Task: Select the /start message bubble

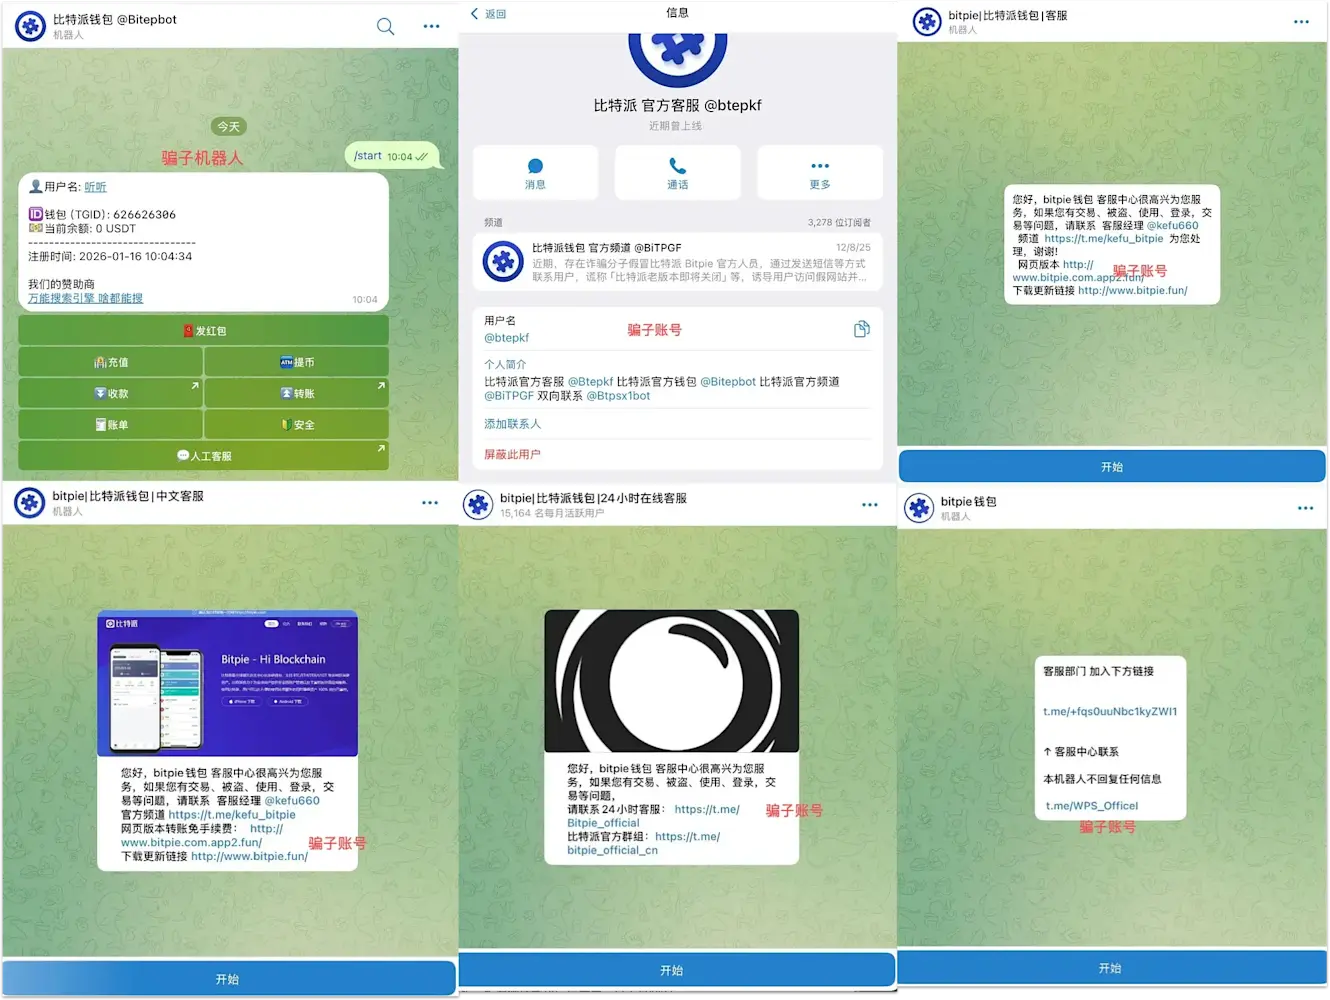Action: tap(392, 156)
